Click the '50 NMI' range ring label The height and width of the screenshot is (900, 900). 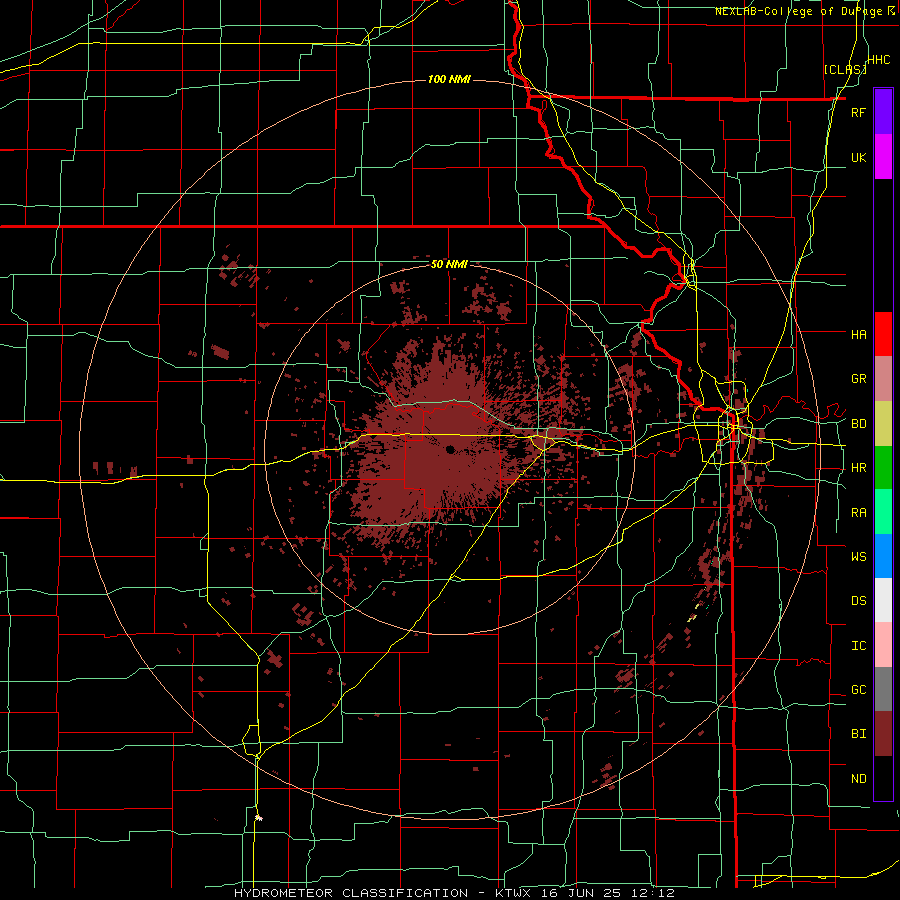[449, 264]
